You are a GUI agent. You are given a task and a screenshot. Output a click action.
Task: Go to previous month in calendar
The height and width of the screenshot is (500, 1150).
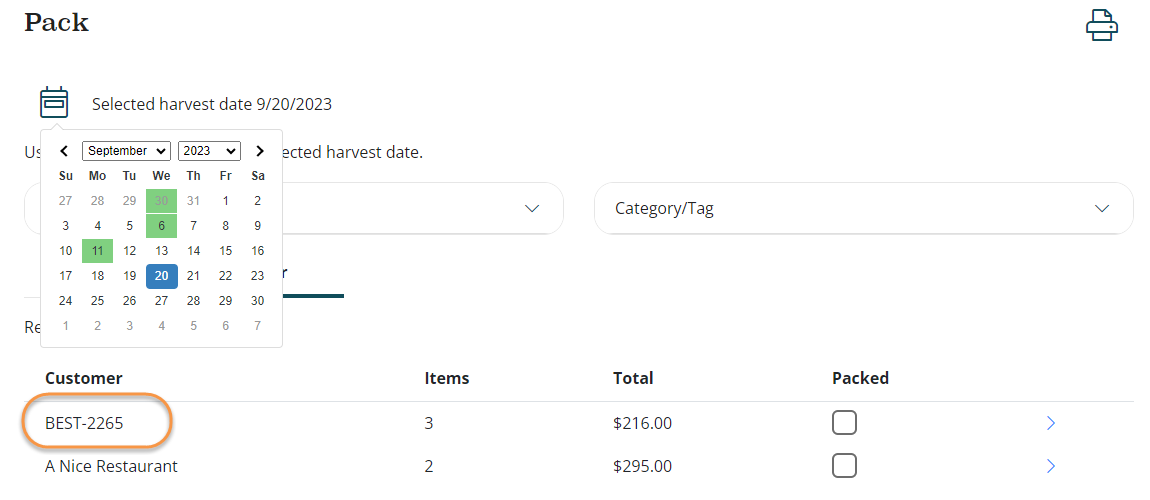64,151
